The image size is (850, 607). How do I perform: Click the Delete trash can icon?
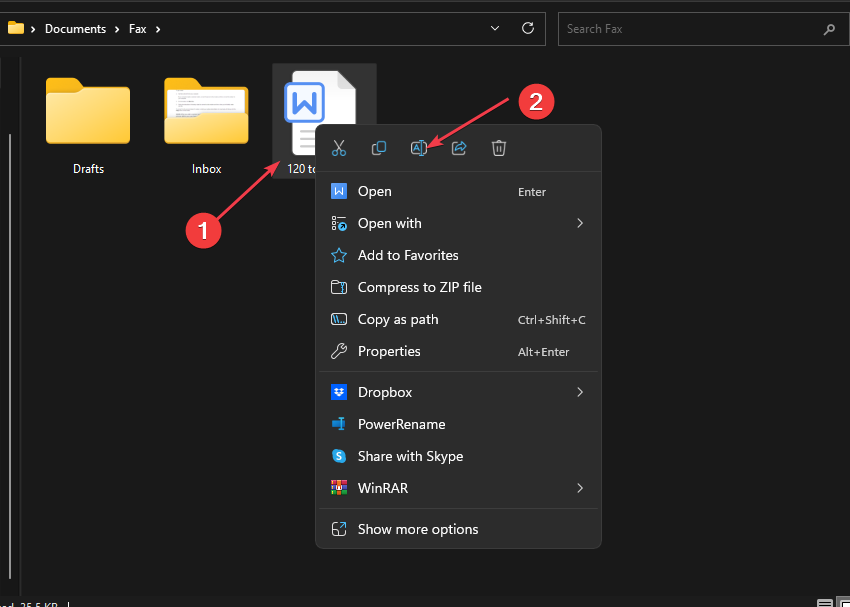499,148
